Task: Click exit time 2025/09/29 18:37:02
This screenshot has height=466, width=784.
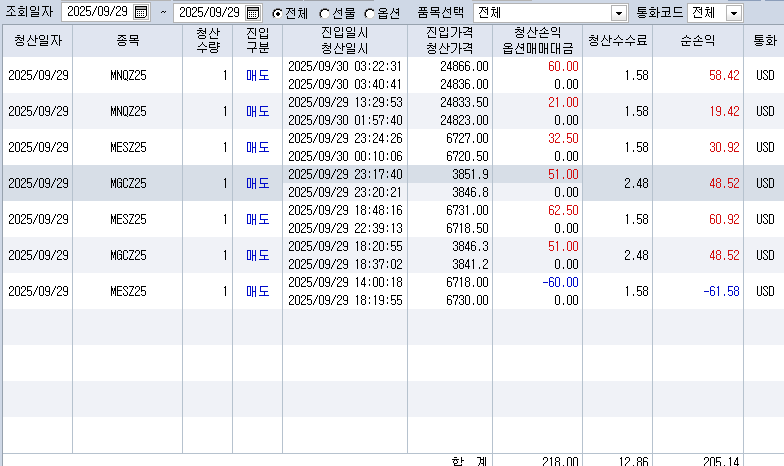Action: pyautogui.click(x=345, y=264)
